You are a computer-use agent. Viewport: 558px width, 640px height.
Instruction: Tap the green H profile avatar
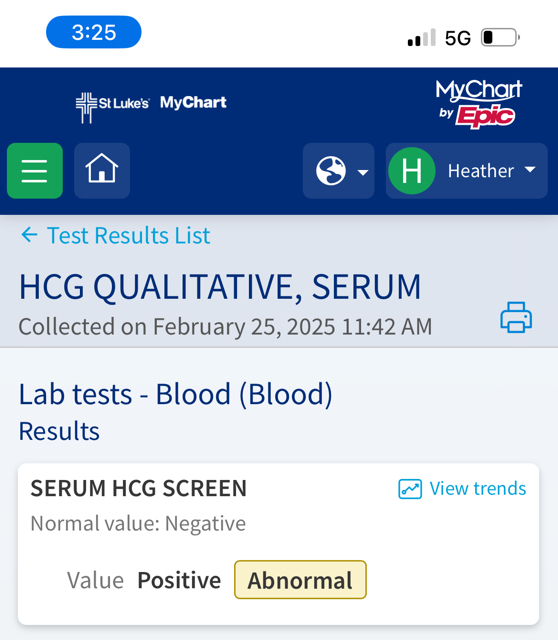[x=411, y=171]
